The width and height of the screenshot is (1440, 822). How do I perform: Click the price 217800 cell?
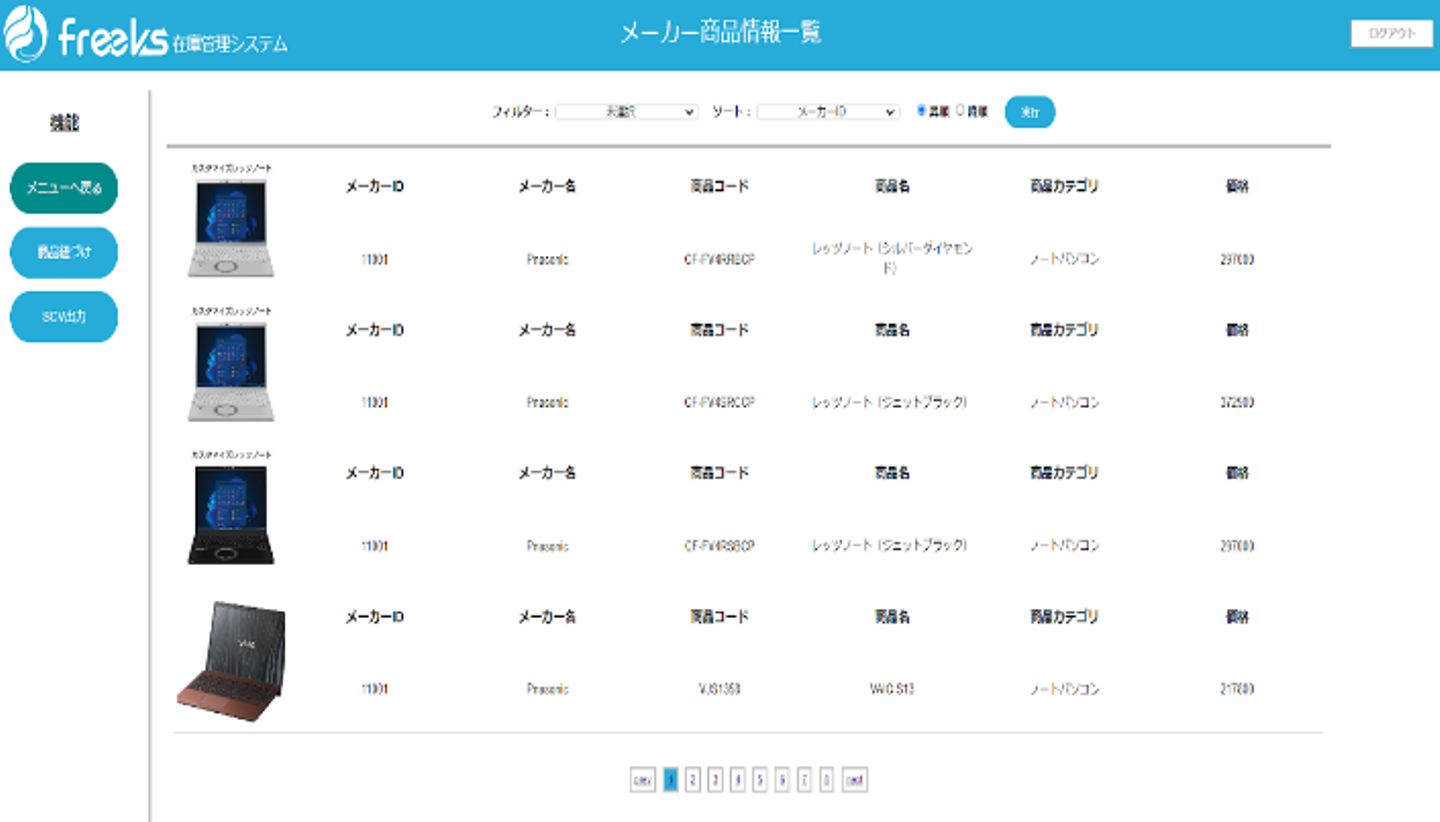[x=1237, y=689]
